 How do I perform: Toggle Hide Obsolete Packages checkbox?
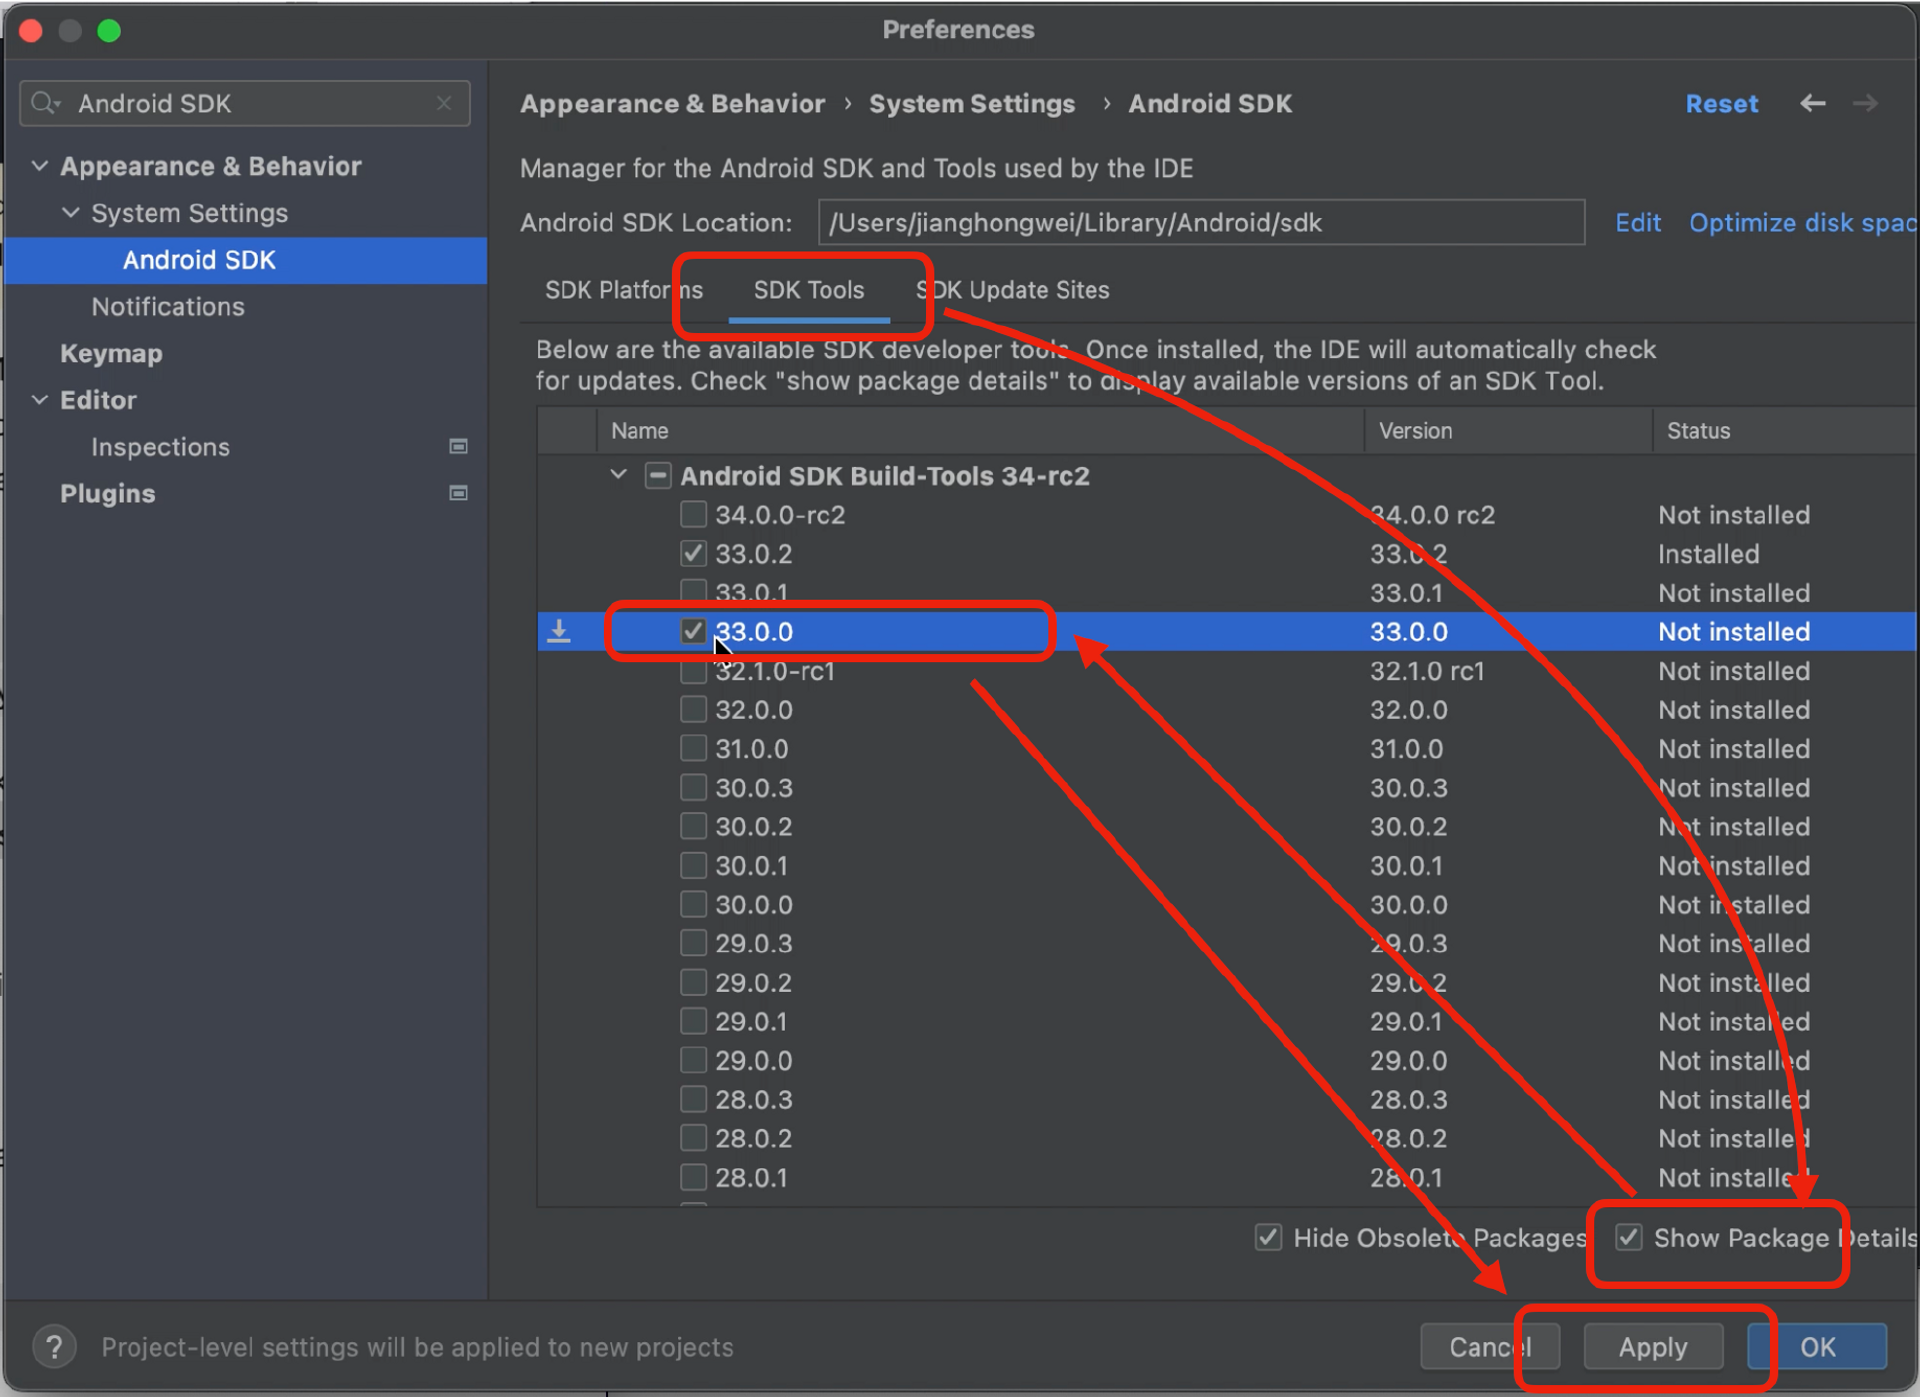[x=1268, y=1237]
